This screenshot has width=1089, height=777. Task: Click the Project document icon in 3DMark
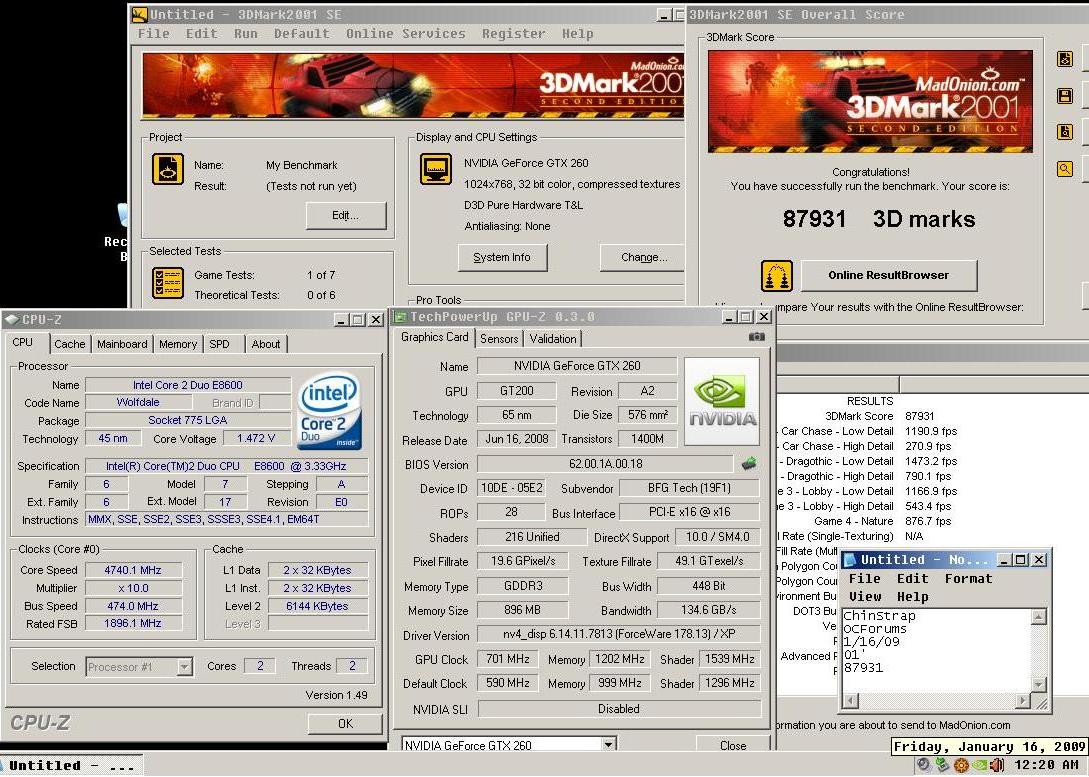167,169
